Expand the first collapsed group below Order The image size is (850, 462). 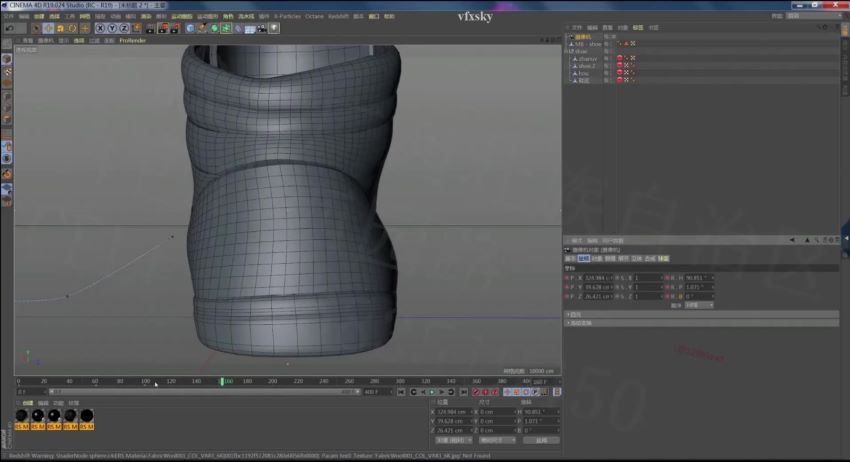tap(701, 315)
